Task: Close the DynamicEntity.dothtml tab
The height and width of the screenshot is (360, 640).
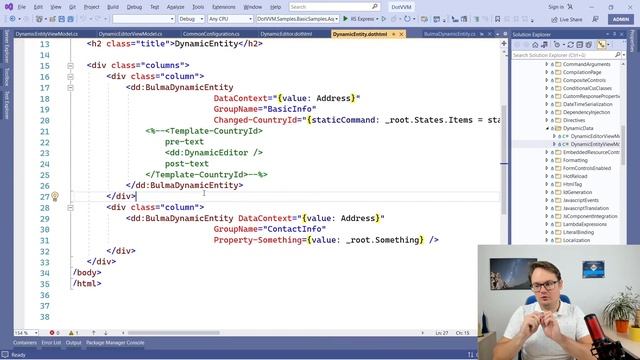Action: point(401,34)
